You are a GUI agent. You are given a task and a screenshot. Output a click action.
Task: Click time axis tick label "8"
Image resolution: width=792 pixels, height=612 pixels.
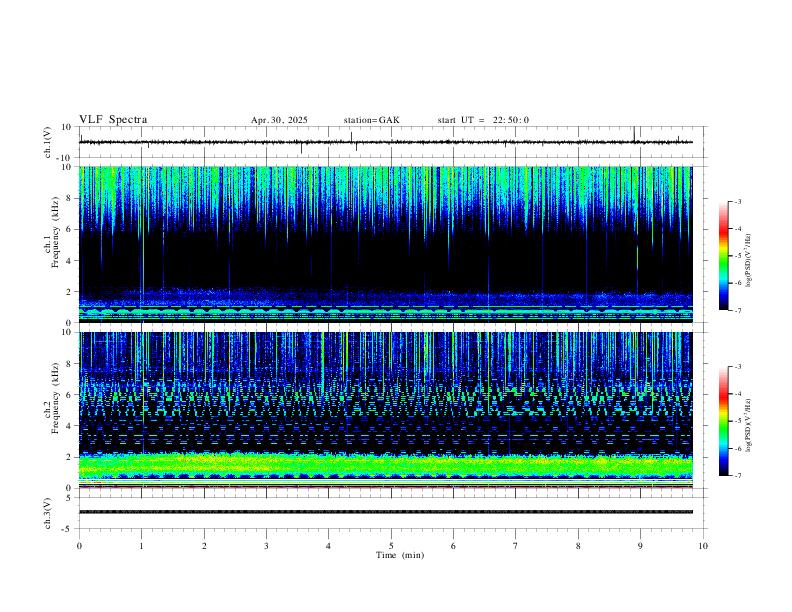[x=578, y=546]
